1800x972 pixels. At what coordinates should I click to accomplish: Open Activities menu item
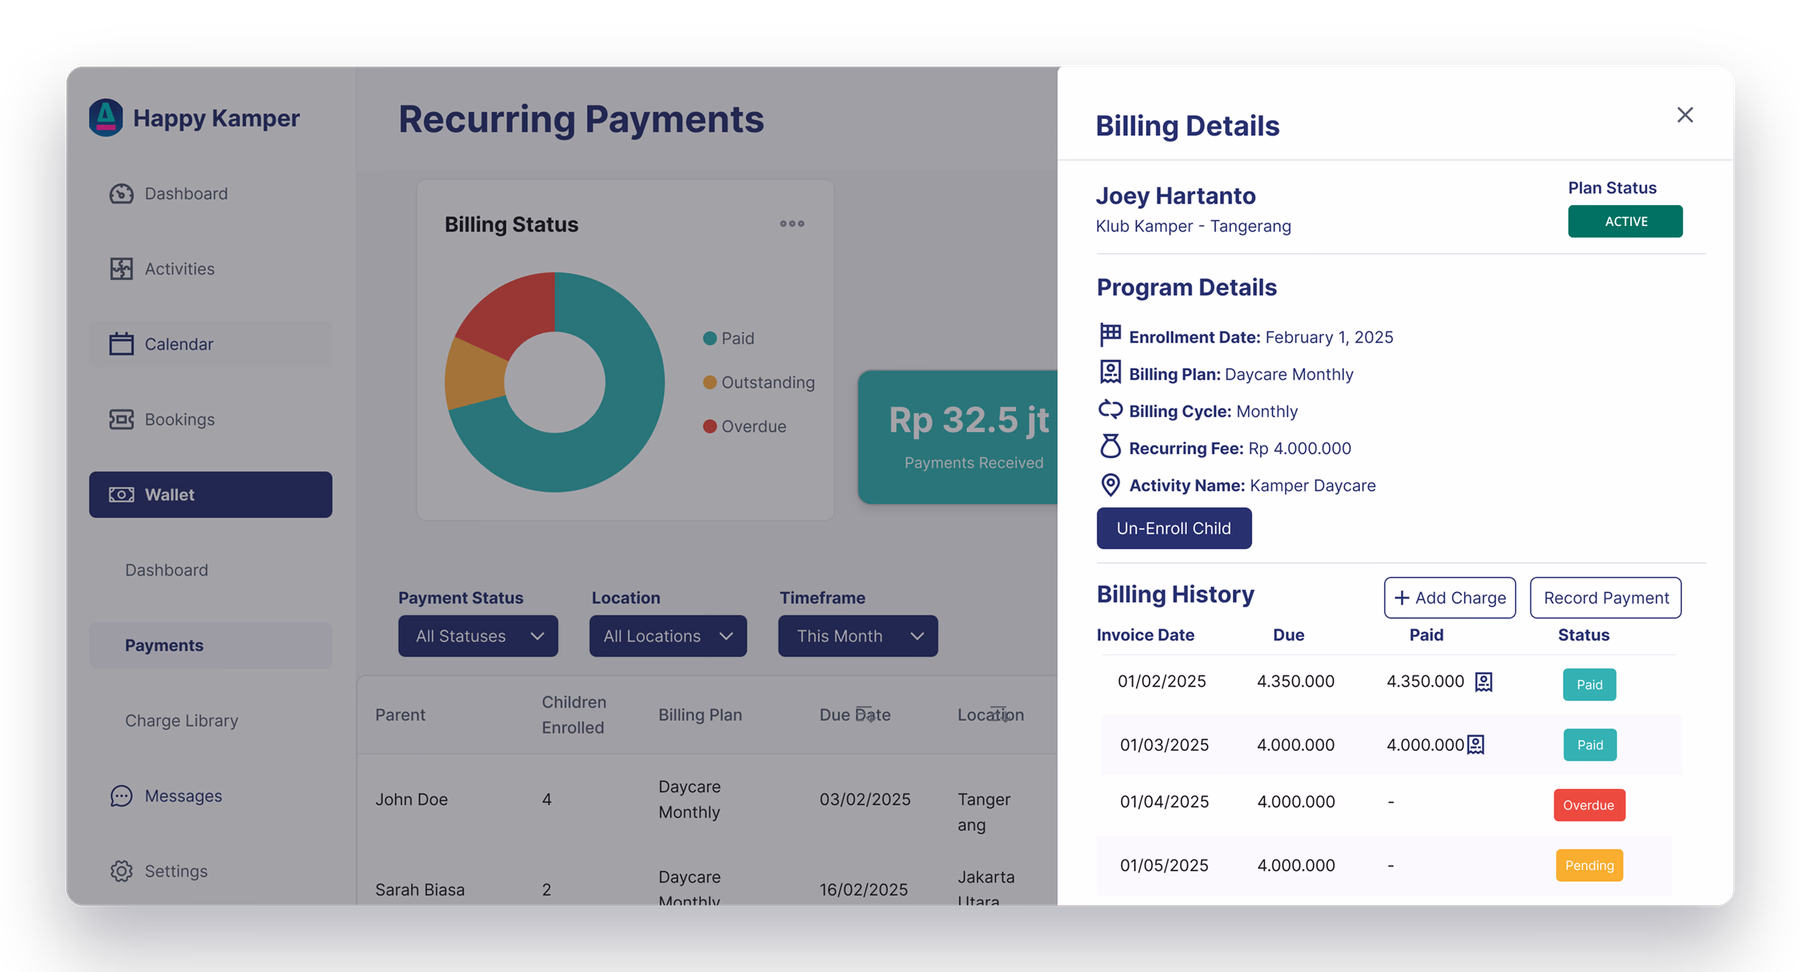point(210,269)
